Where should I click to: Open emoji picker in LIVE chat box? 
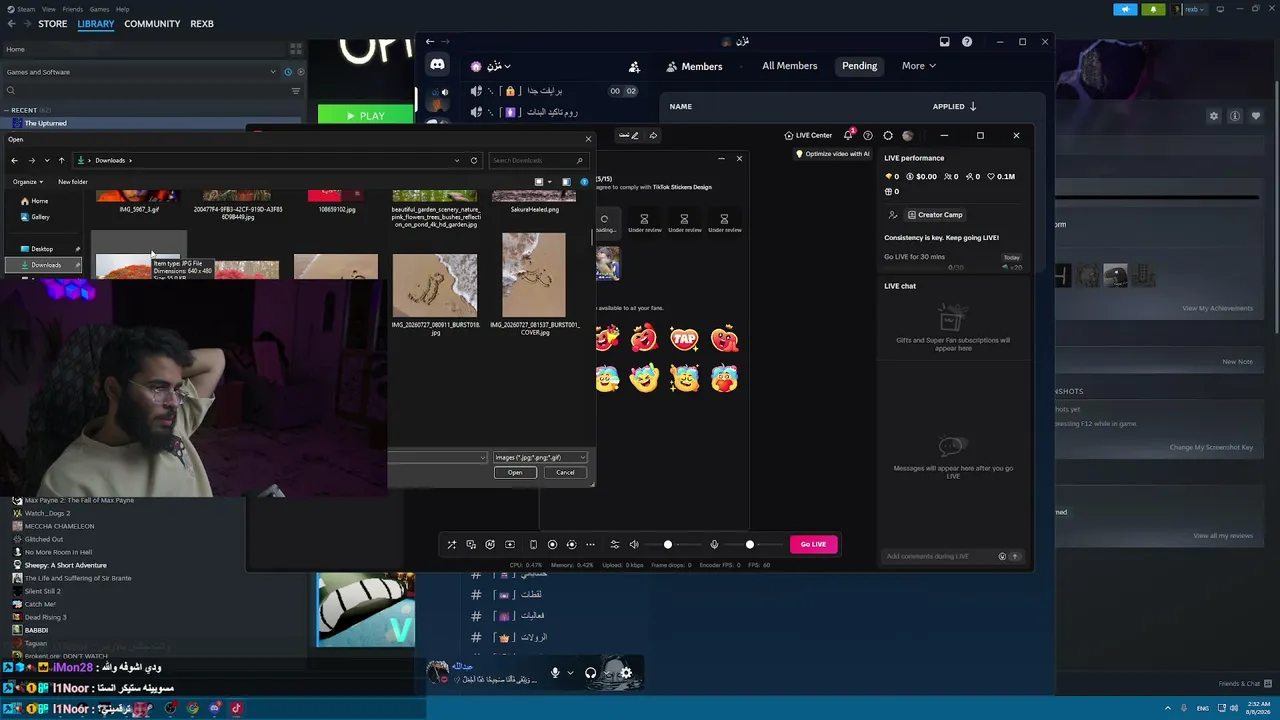point(1002,556)
